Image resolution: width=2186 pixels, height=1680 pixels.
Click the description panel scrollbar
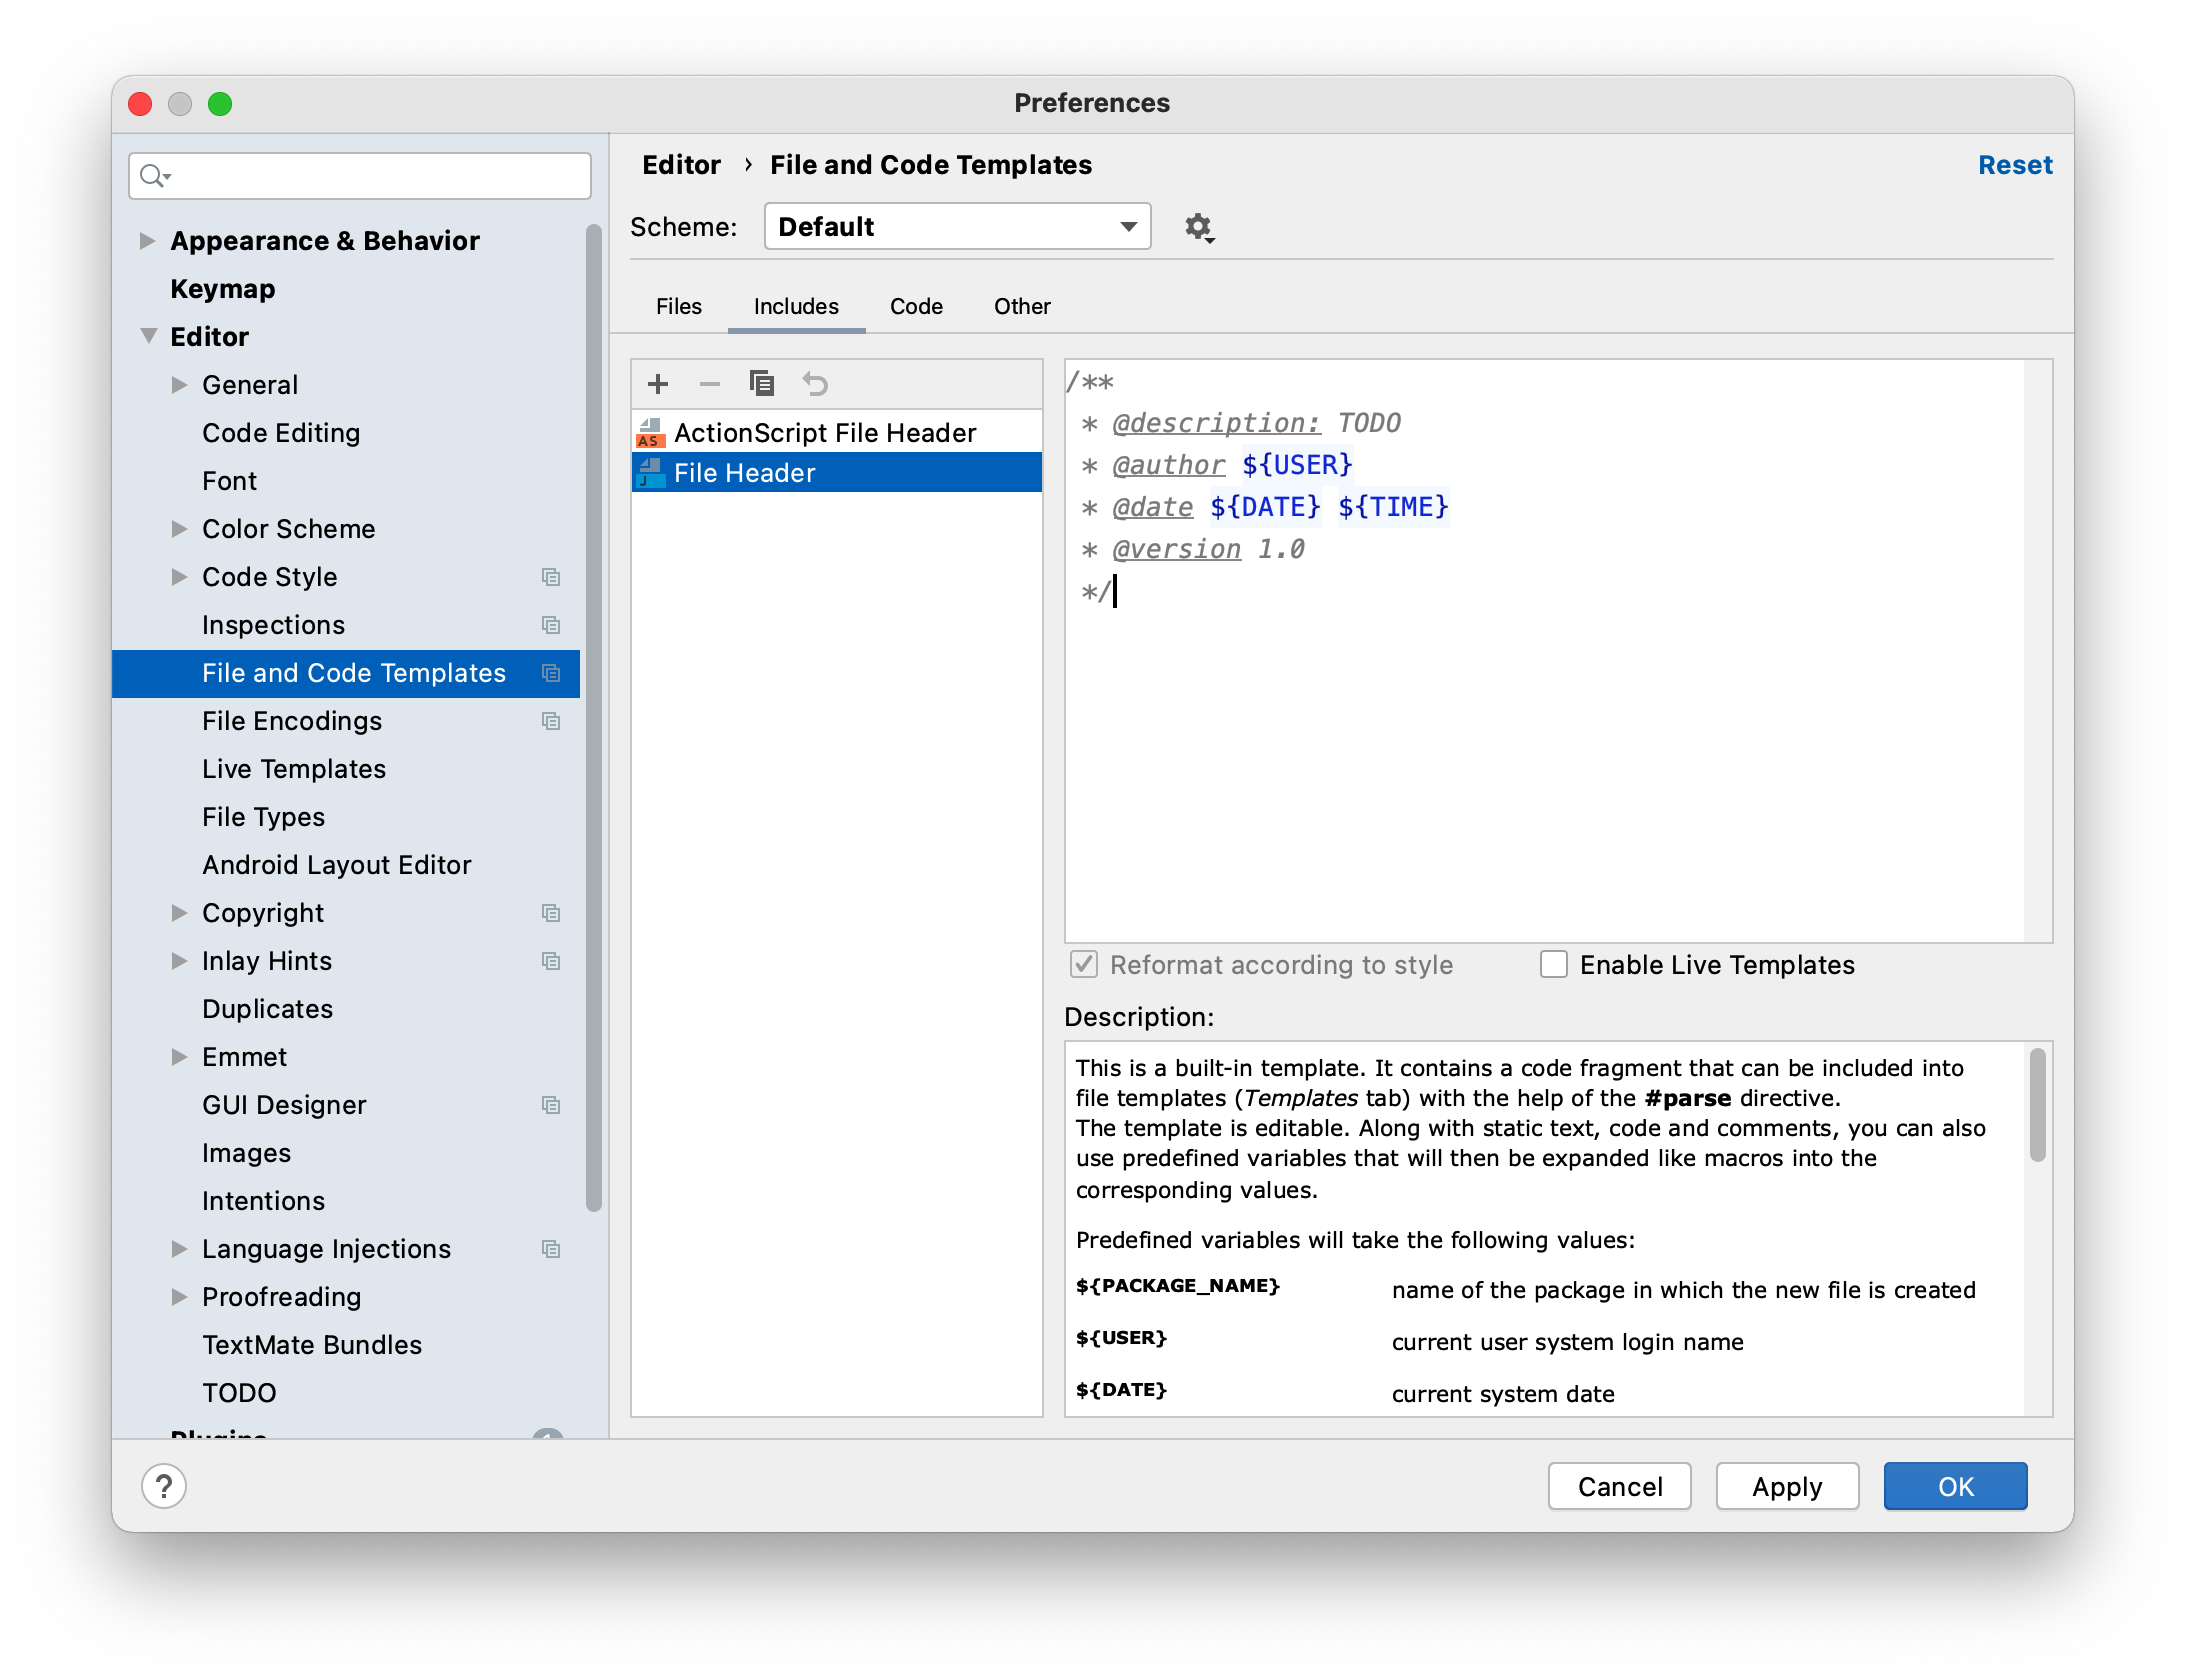(x=2038, y=1105)
